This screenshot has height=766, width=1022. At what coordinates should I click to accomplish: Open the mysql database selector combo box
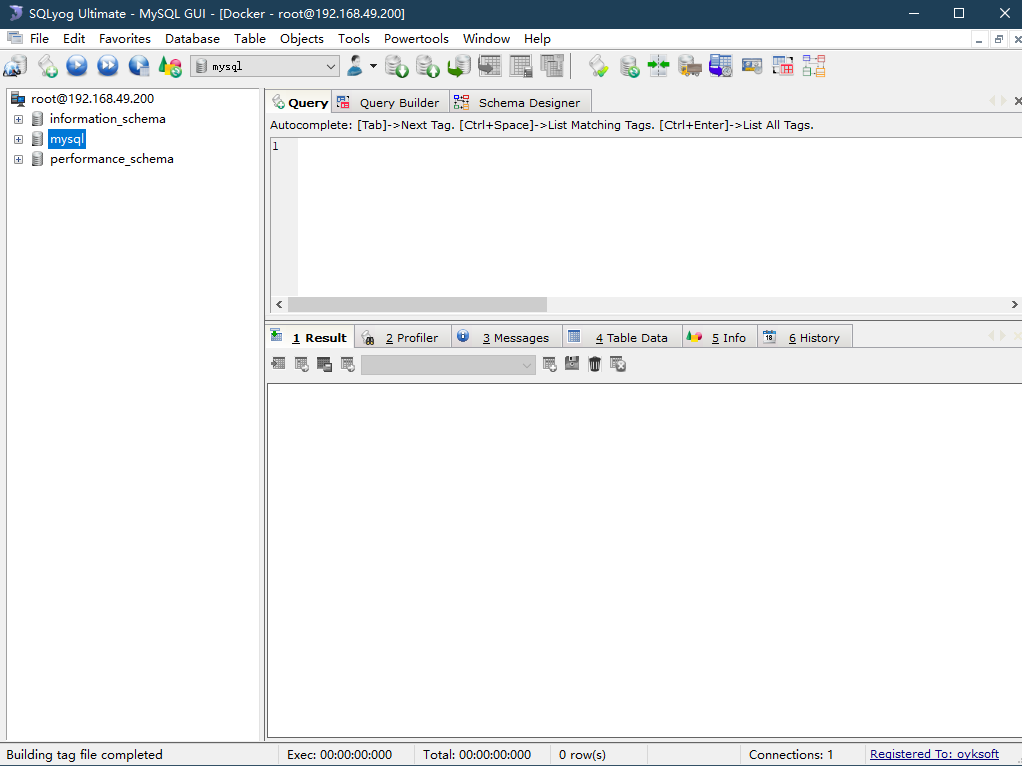[265, 66]
